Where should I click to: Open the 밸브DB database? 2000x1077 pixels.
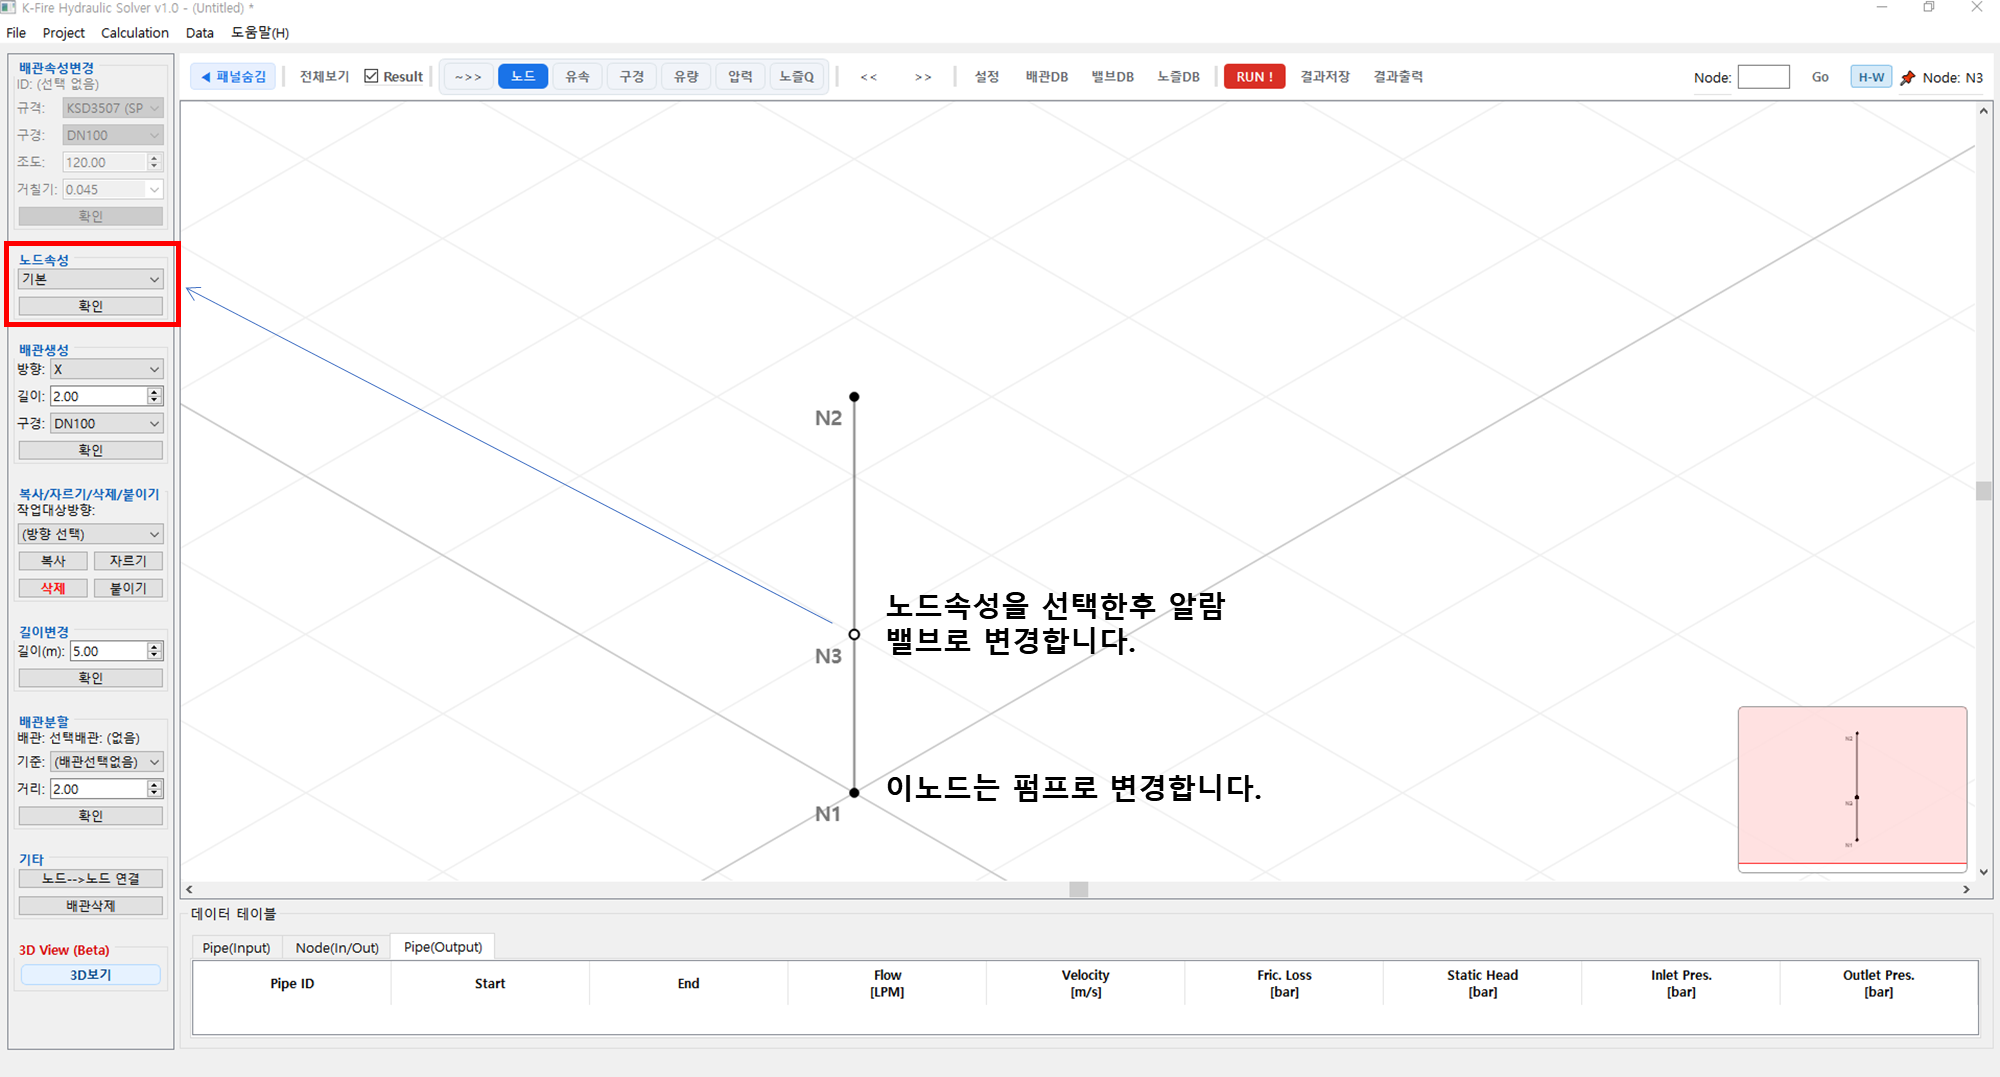[x=1112, y=76]
